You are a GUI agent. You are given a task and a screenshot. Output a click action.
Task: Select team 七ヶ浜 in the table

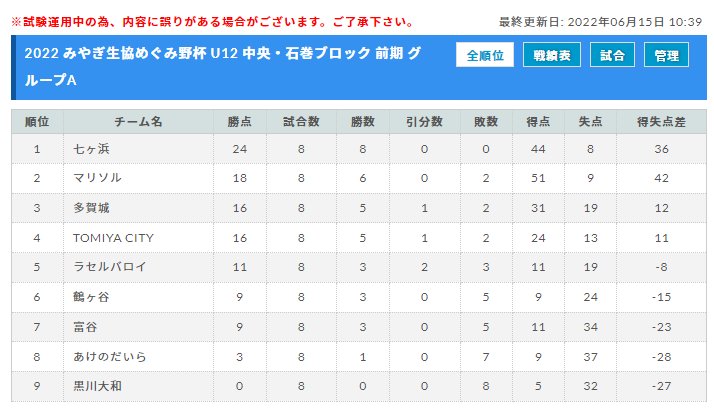[92, 149]
